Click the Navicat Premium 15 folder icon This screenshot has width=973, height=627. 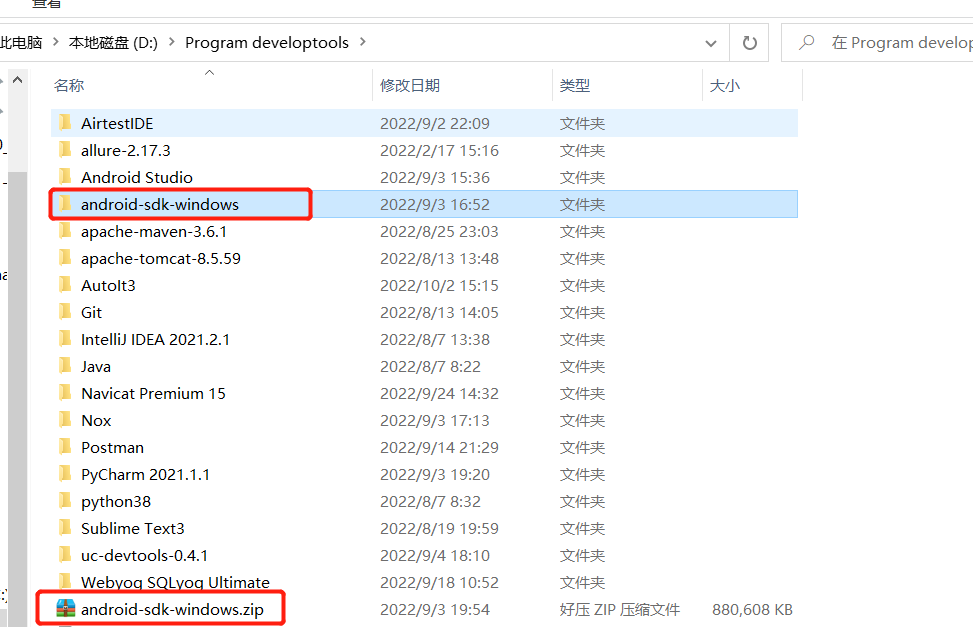(x=65, y=393)
